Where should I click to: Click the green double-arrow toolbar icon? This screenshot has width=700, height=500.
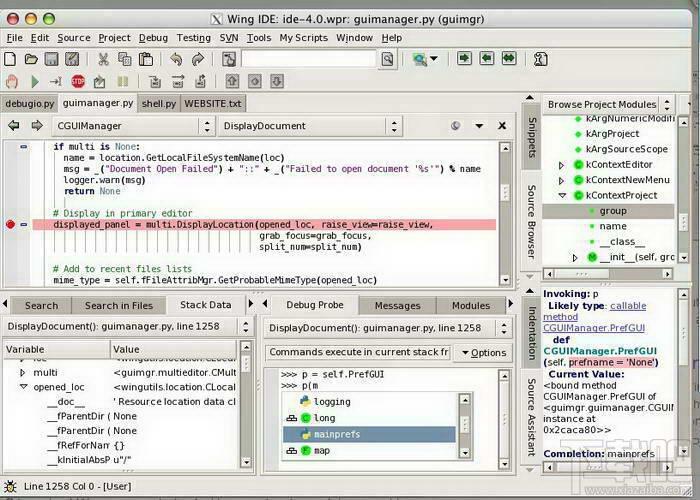(x=509, y=58)
